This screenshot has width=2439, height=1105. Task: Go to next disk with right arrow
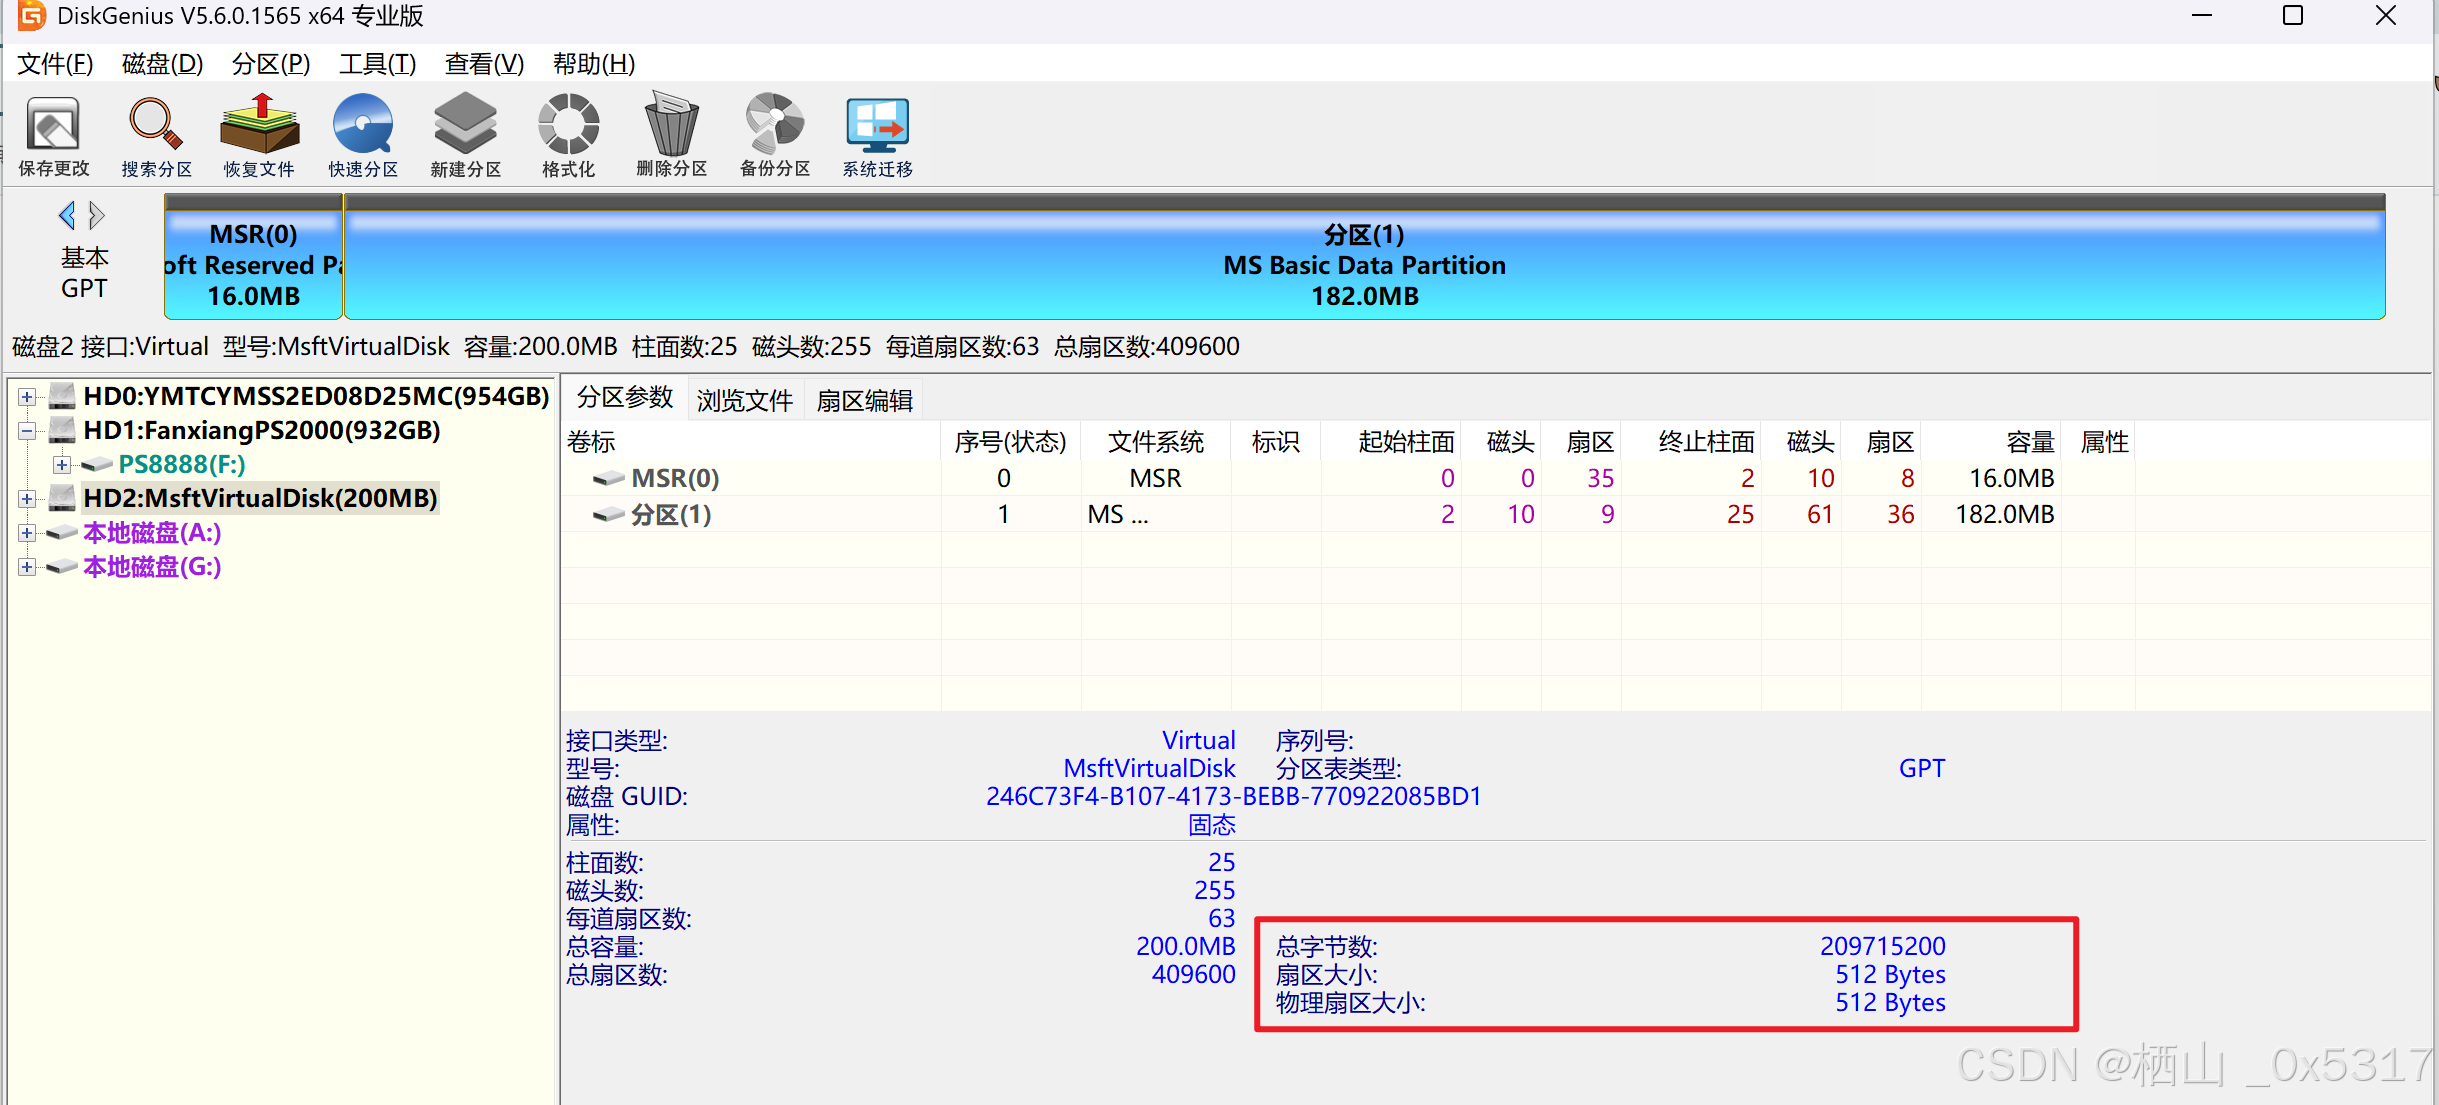(x=97, y=215)
